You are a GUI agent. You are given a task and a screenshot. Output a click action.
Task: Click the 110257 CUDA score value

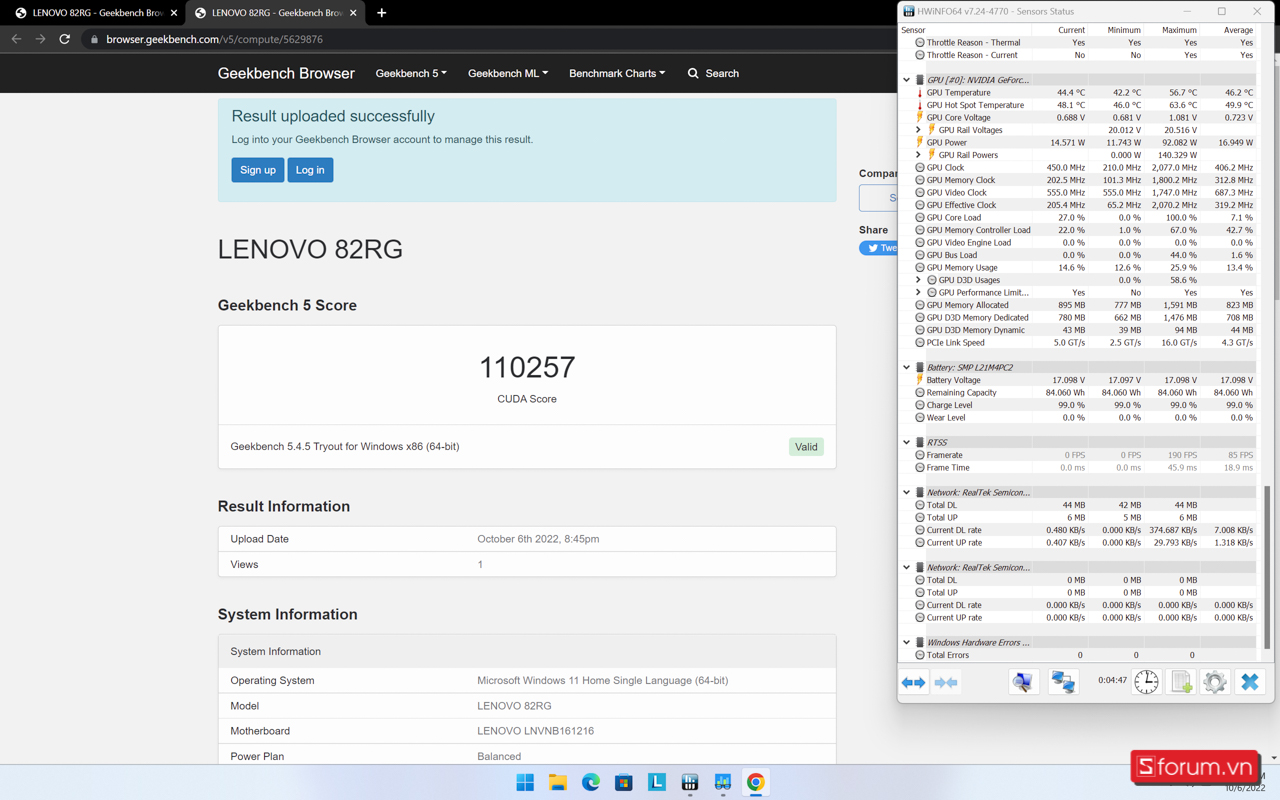pos(527,367)
